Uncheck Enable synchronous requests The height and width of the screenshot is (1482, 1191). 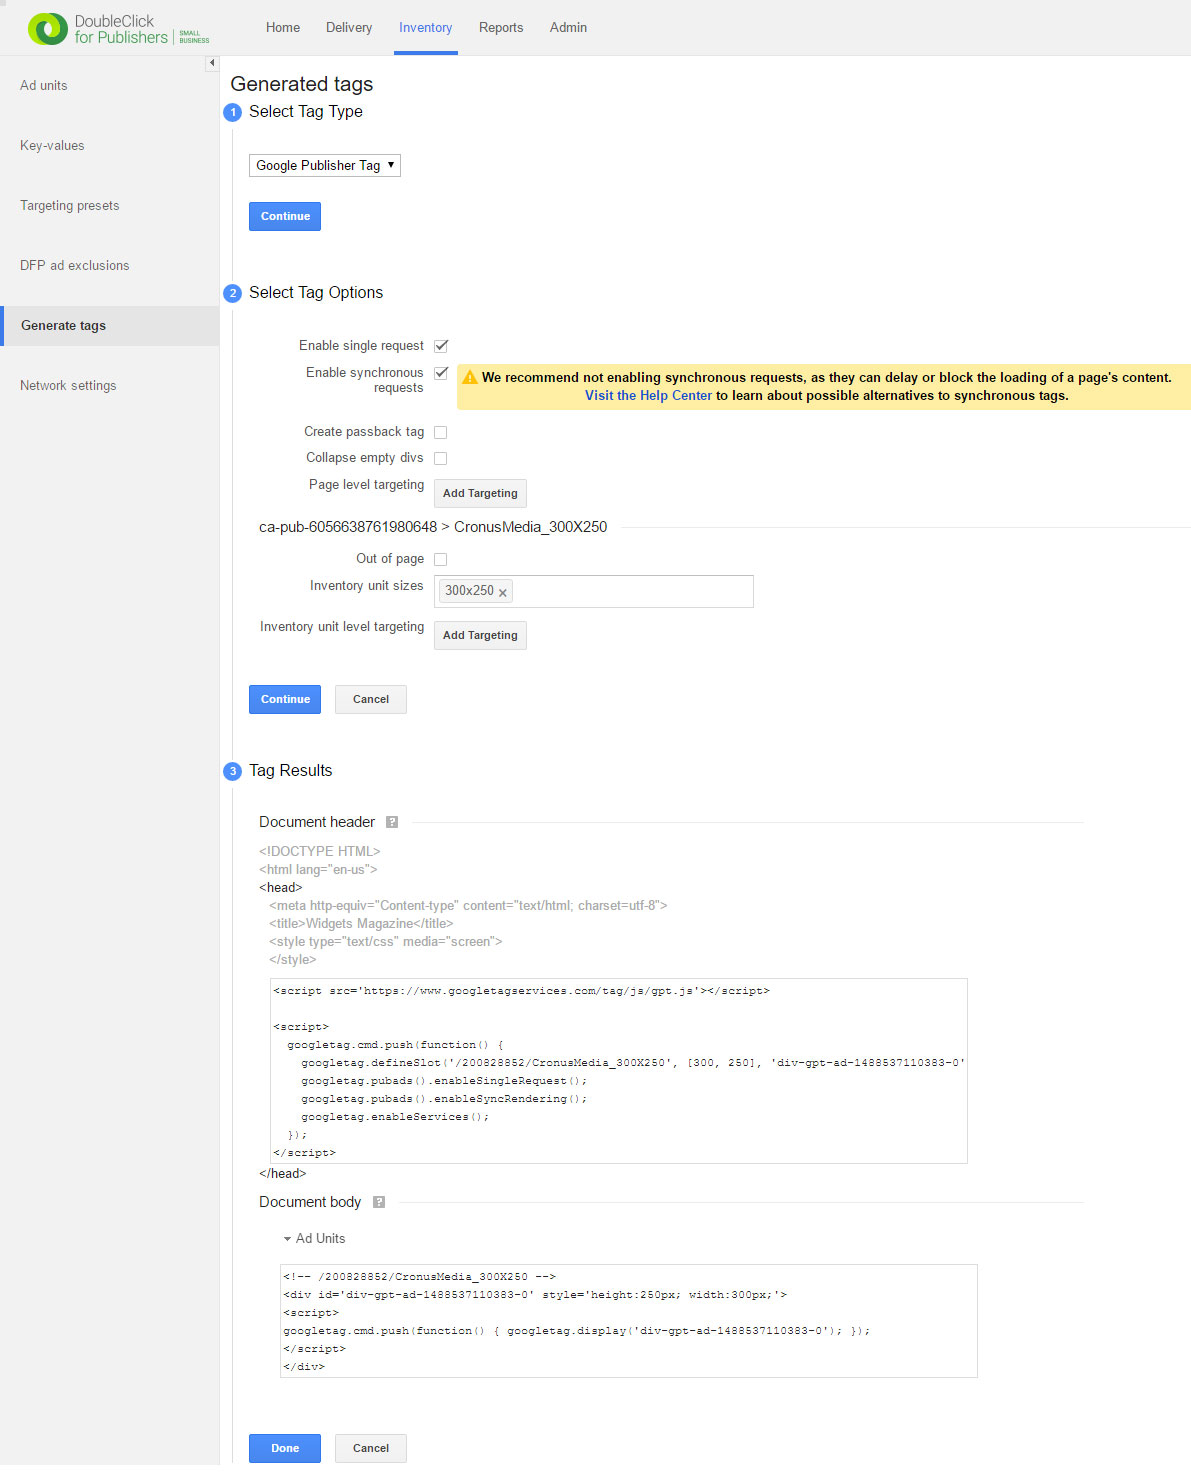(441, 373)
